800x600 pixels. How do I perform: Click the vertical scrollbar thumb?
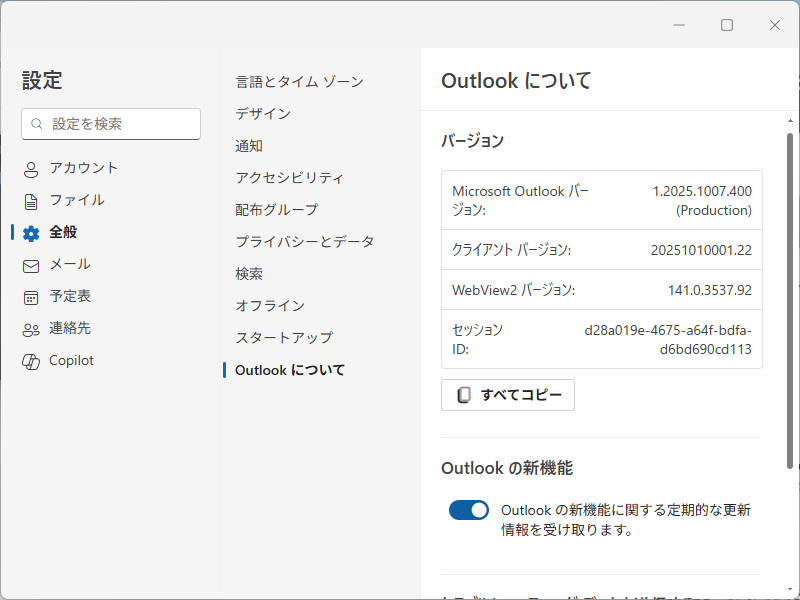[x=790, y=301]
